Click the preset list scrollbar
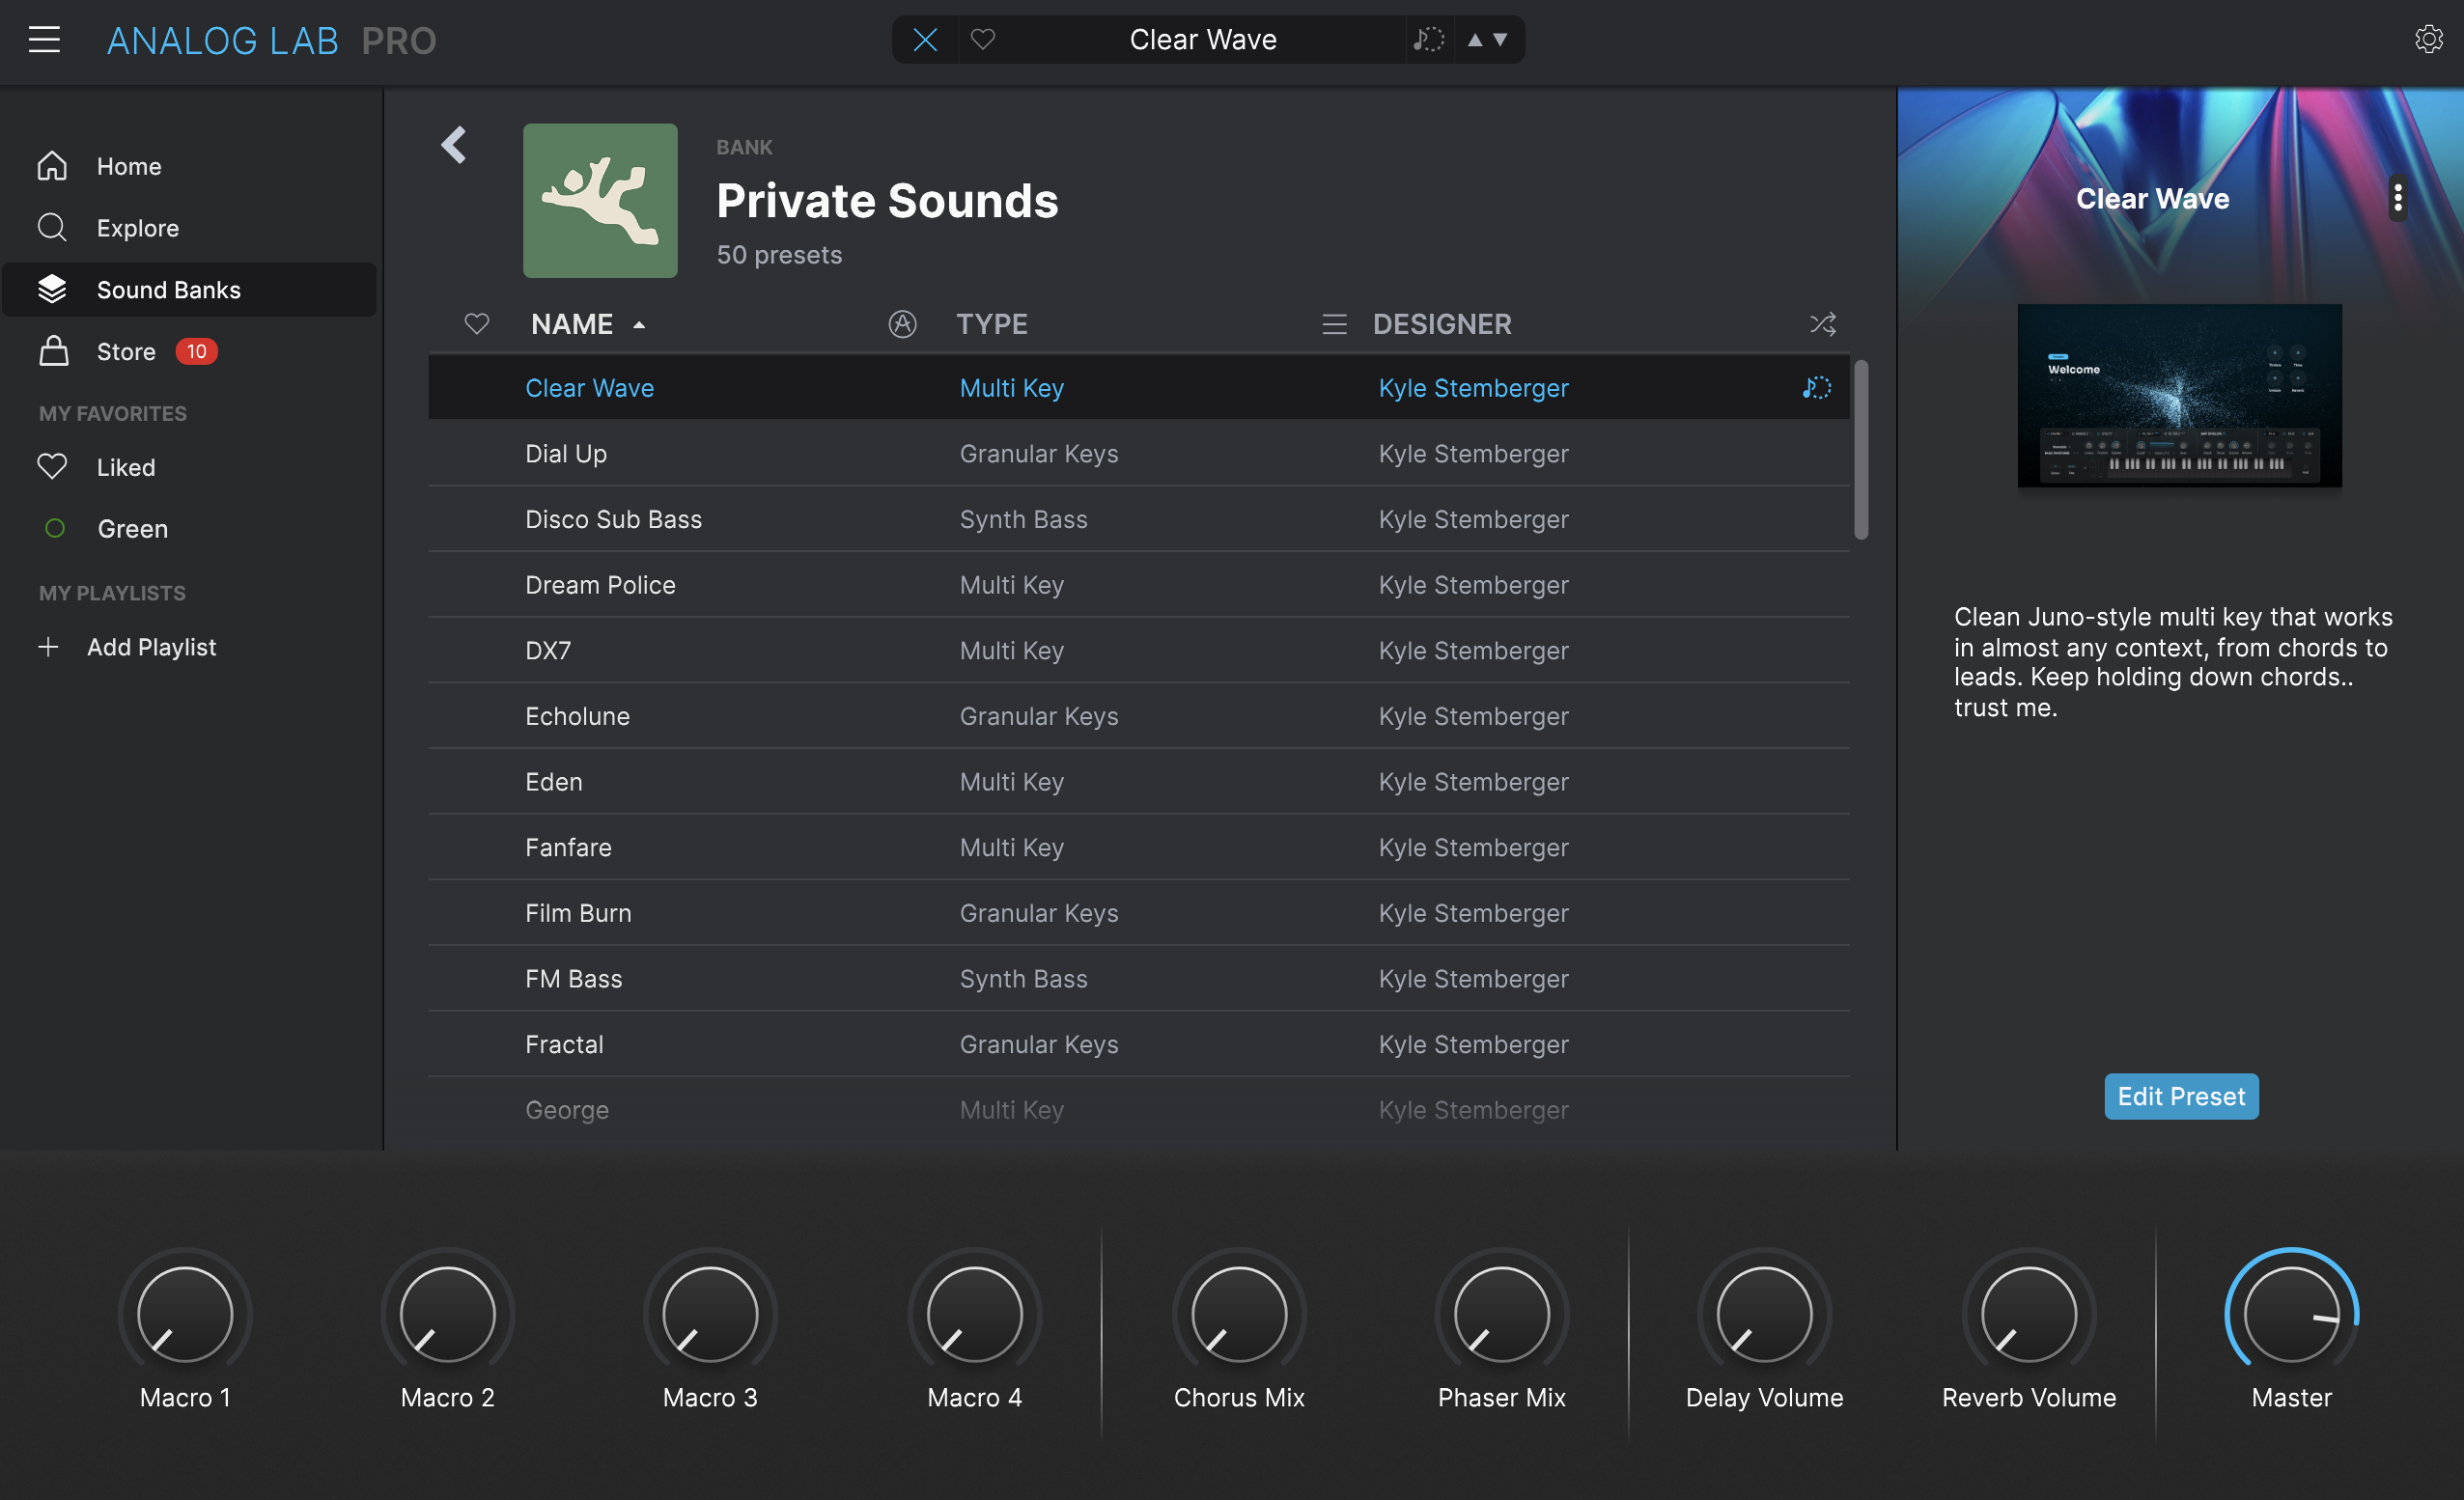 [1861, 450]
